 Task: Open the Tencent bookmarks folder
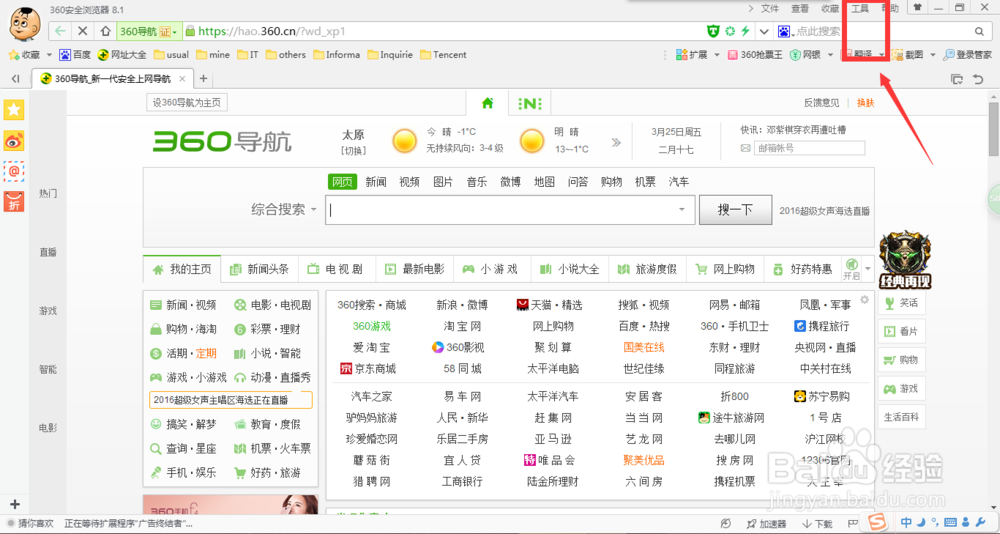coord(443,55)
